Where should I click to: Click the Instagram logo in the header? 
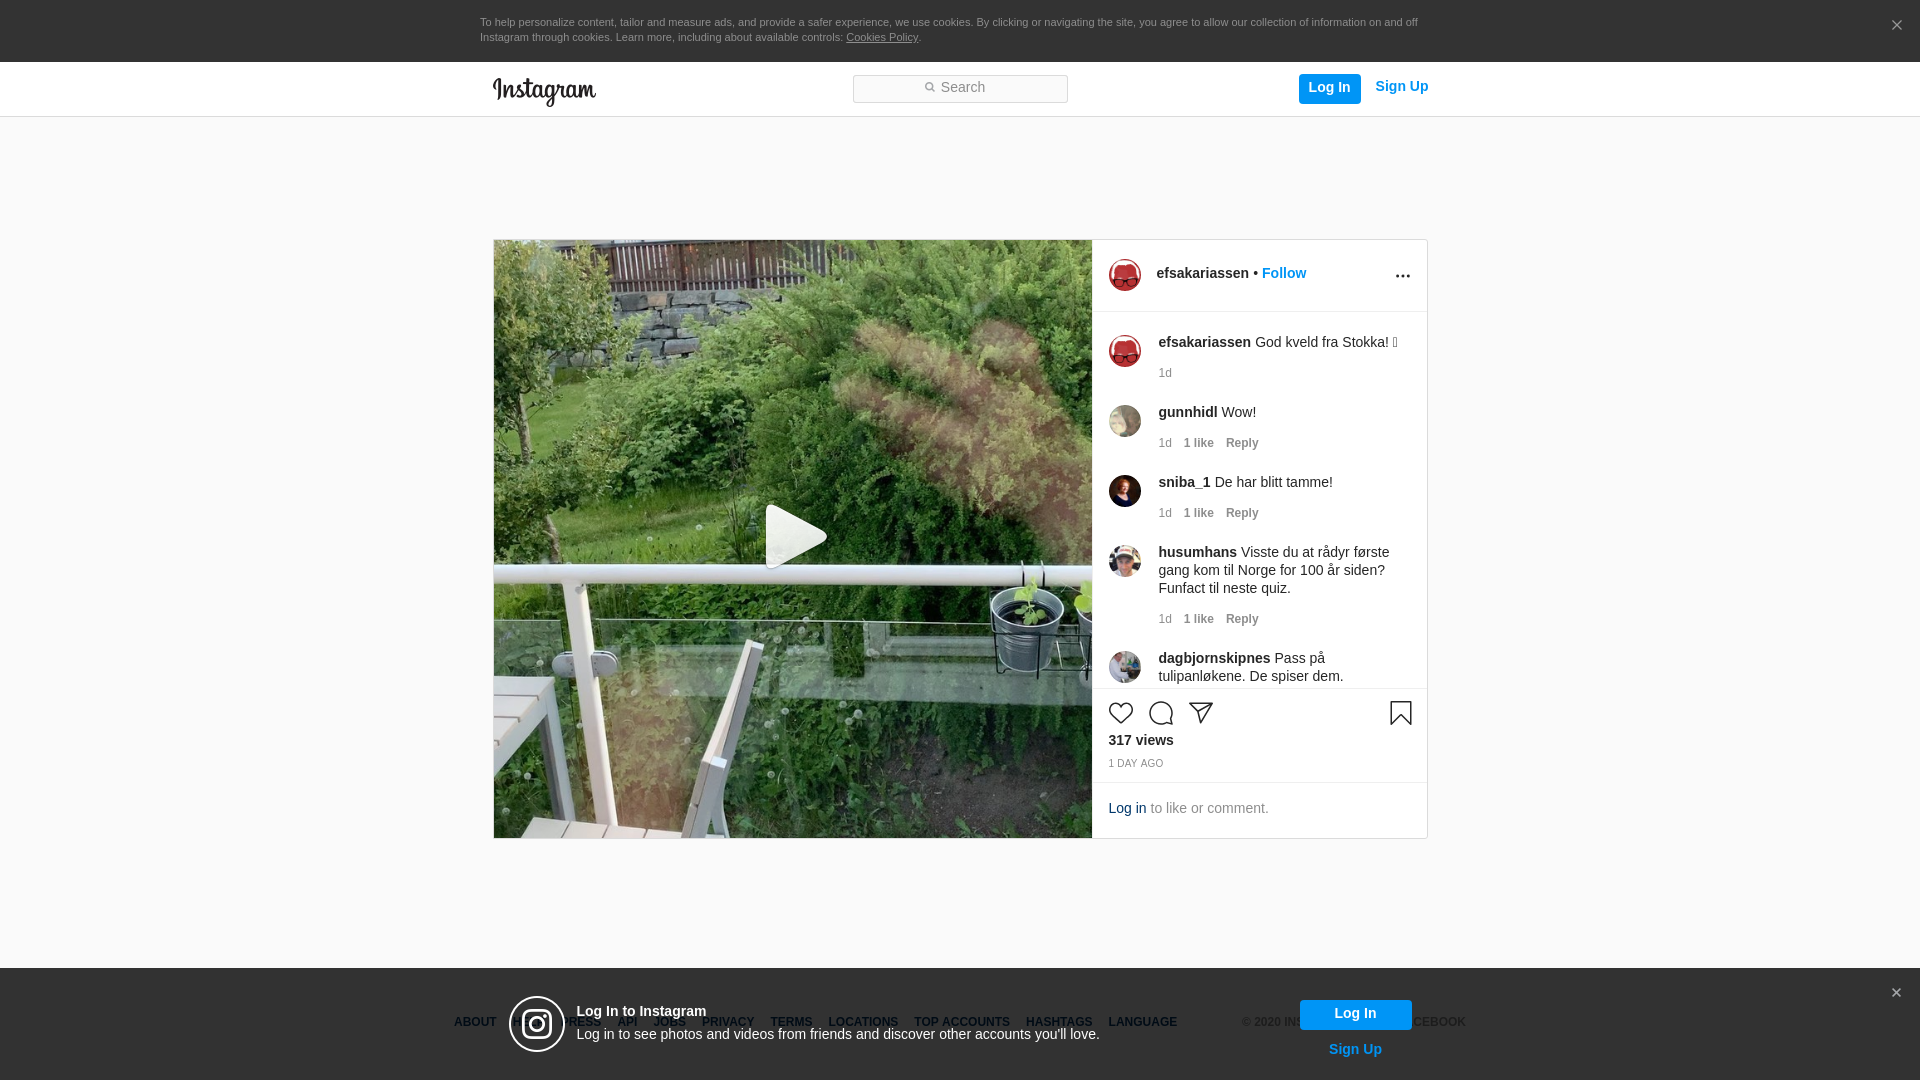[x=544, y=91]
